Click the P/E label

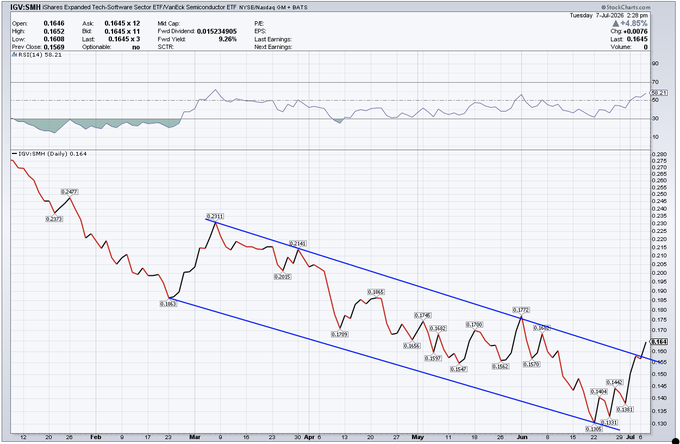tap(259, 23)
